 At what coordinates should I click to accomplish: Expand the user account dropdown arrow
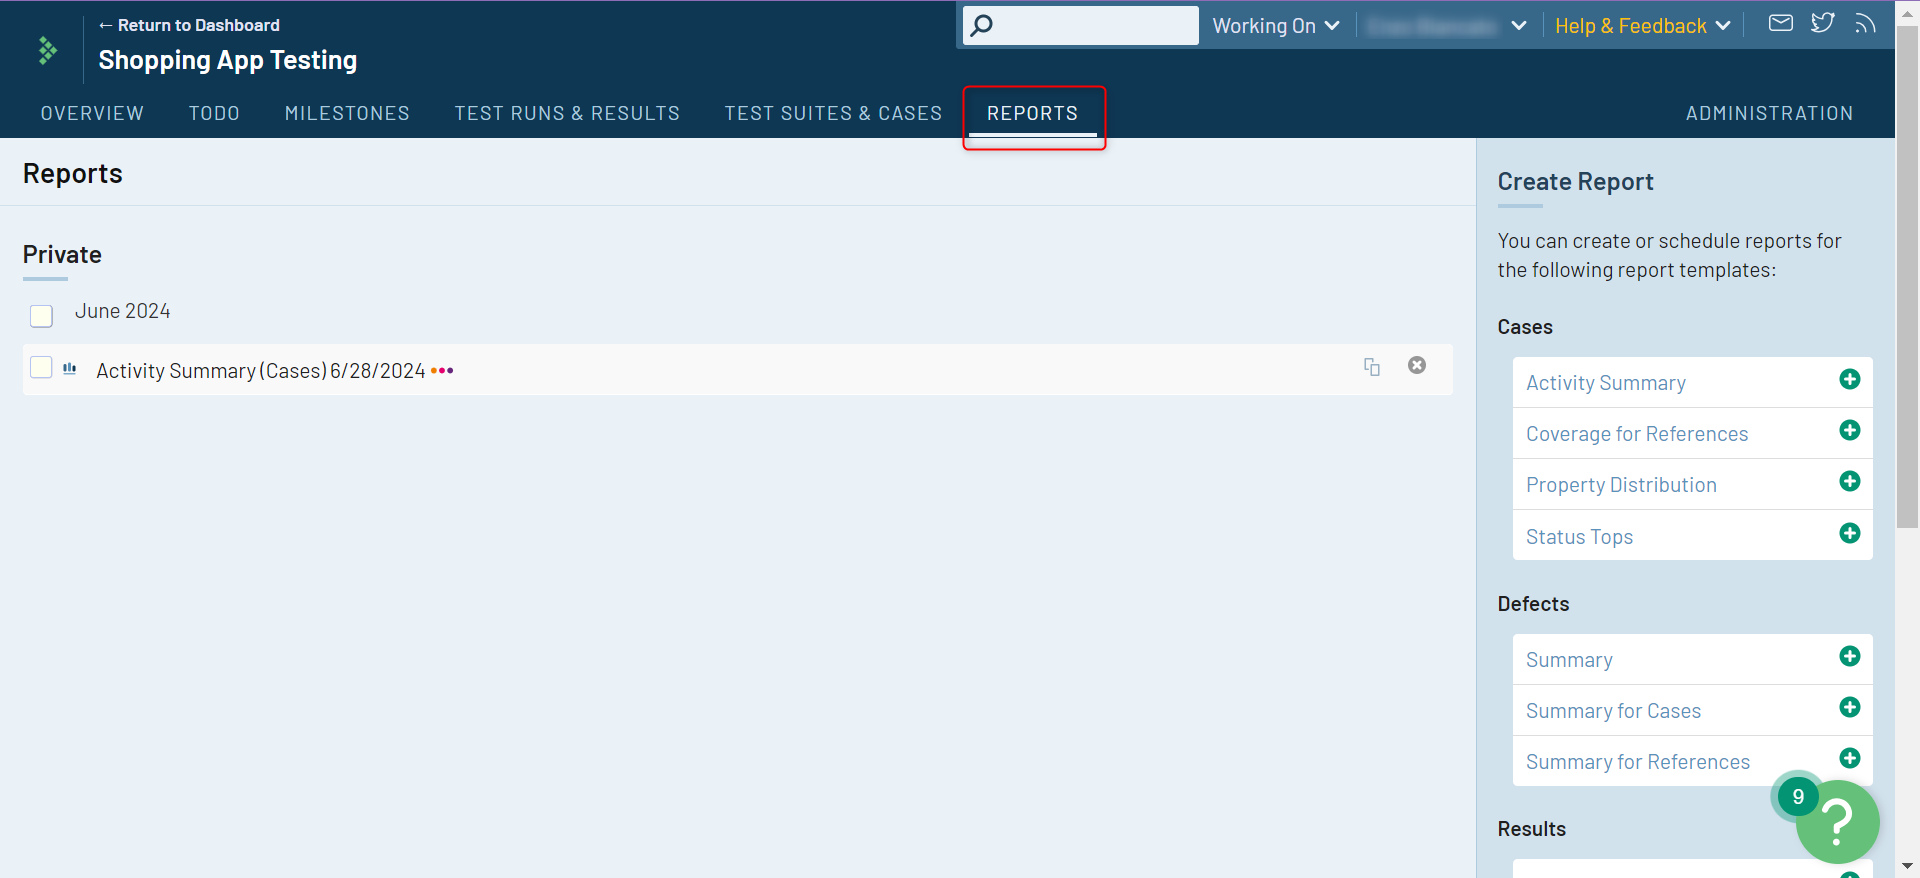1518,26
